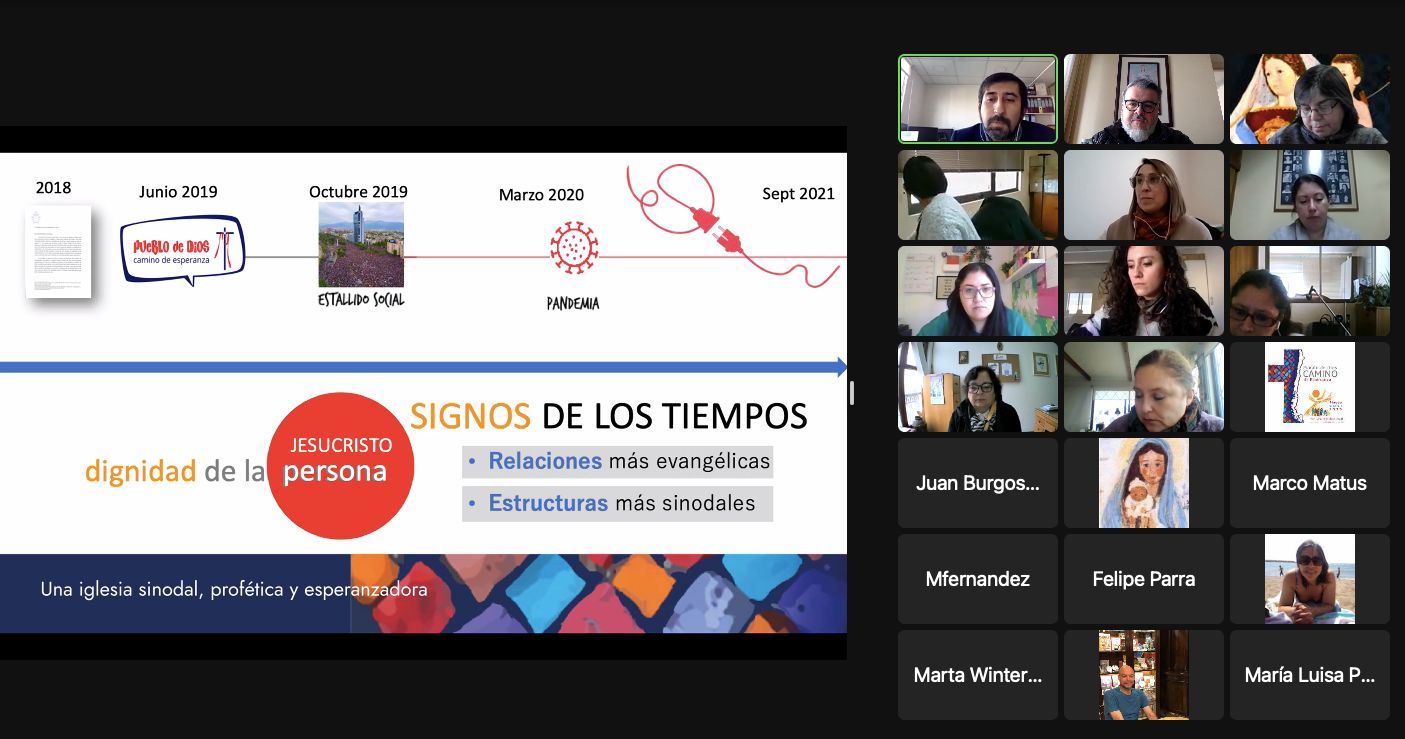Click the red Jesucristo persona circle
This screenshot has height=739, width=1405.
click(341, 465)
